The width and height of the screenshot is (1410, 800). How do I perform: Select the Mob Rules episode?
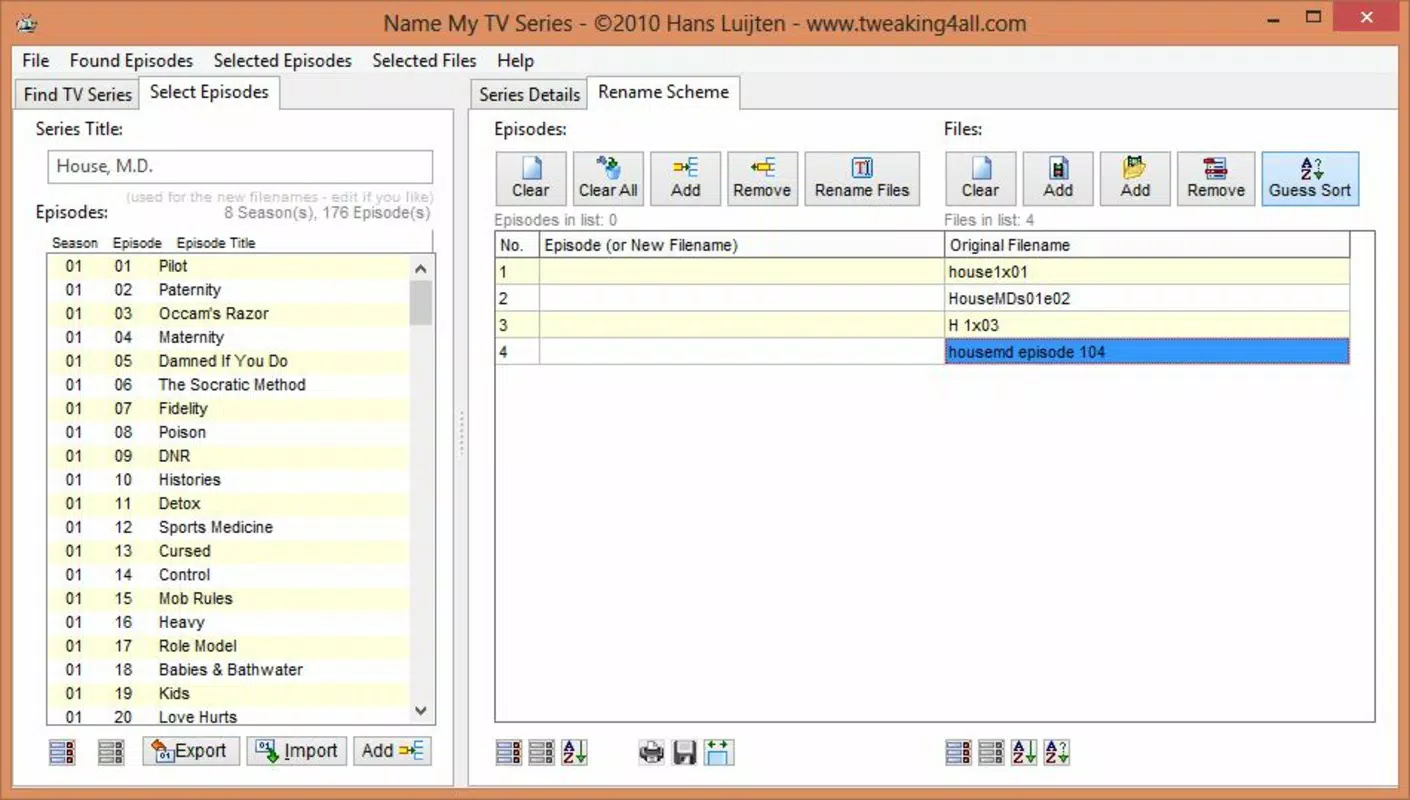tap(229, 599)
